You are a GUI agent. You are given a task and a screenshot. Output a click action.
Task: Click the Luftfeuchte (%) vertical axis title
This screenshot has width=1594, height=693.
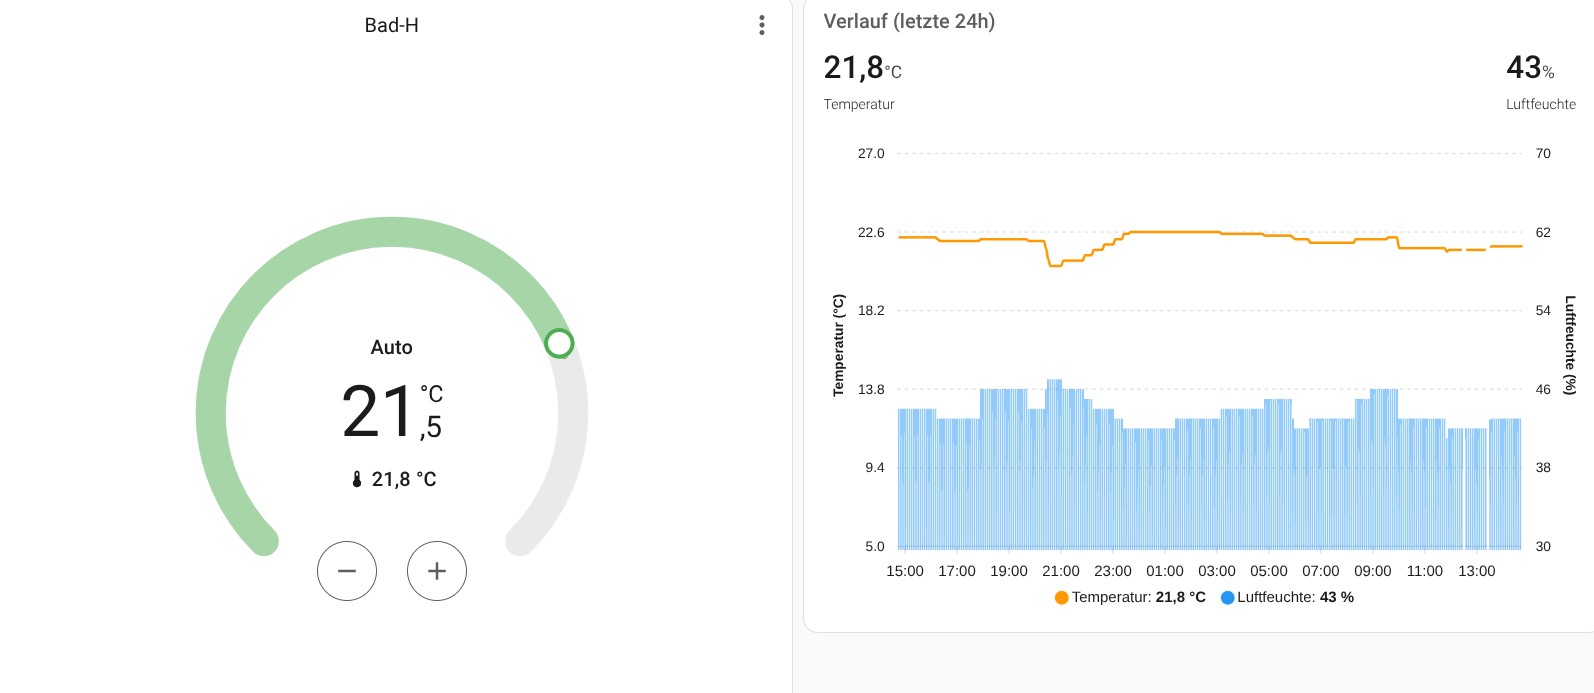1570,345
